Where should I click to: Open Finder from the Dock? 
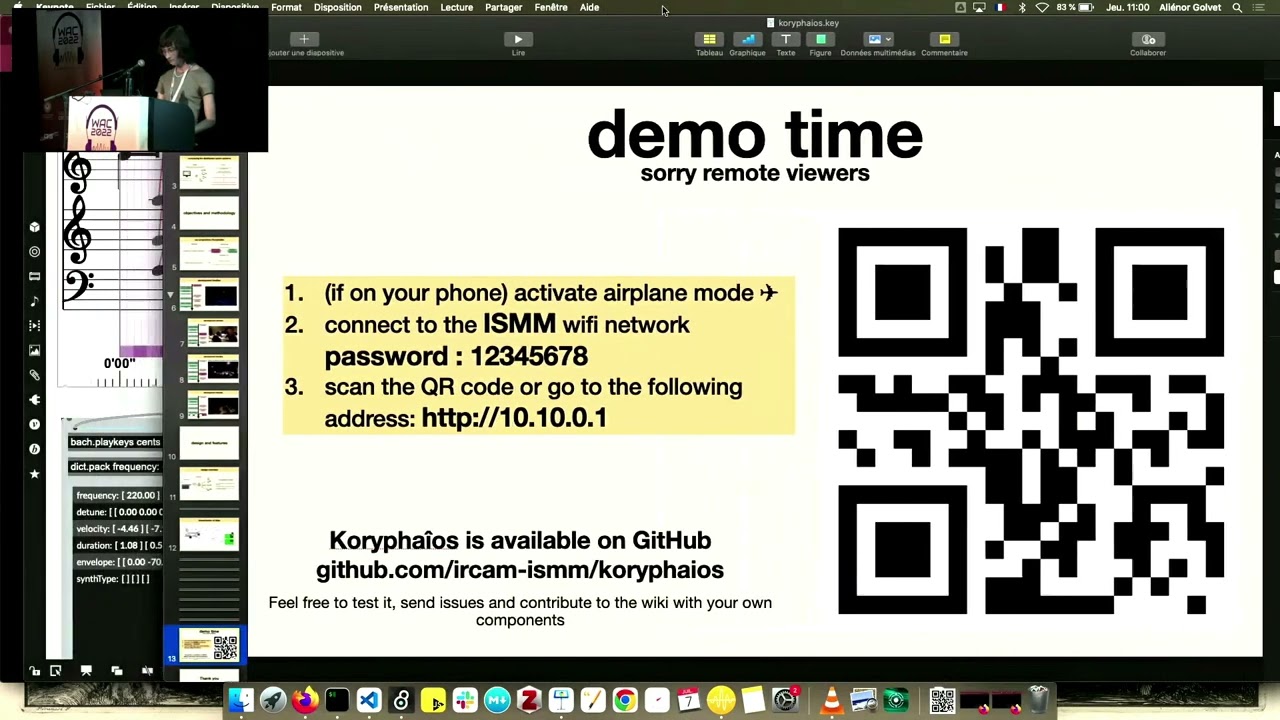(240, 700)
